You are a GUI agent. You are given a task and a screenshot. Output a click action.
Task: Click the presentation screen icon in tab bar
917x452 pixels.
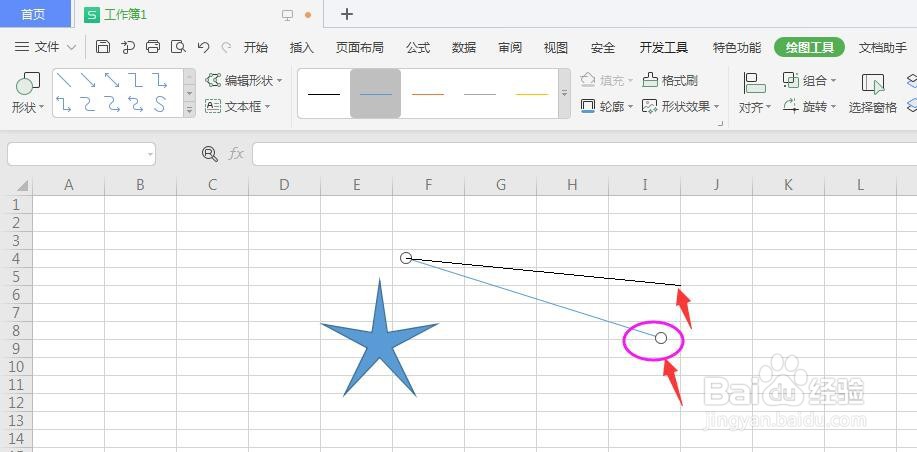tap(287, 15)
